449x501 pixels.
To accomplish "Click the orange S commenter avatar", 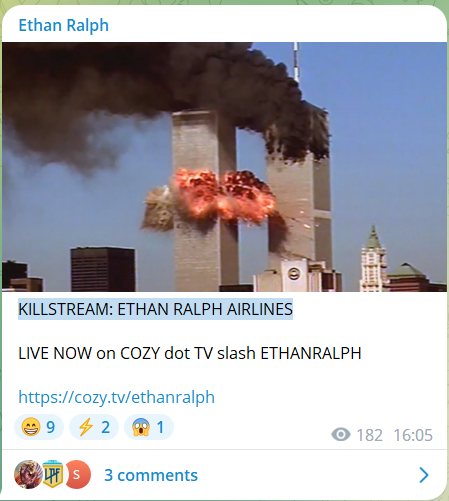I will 77,474.
